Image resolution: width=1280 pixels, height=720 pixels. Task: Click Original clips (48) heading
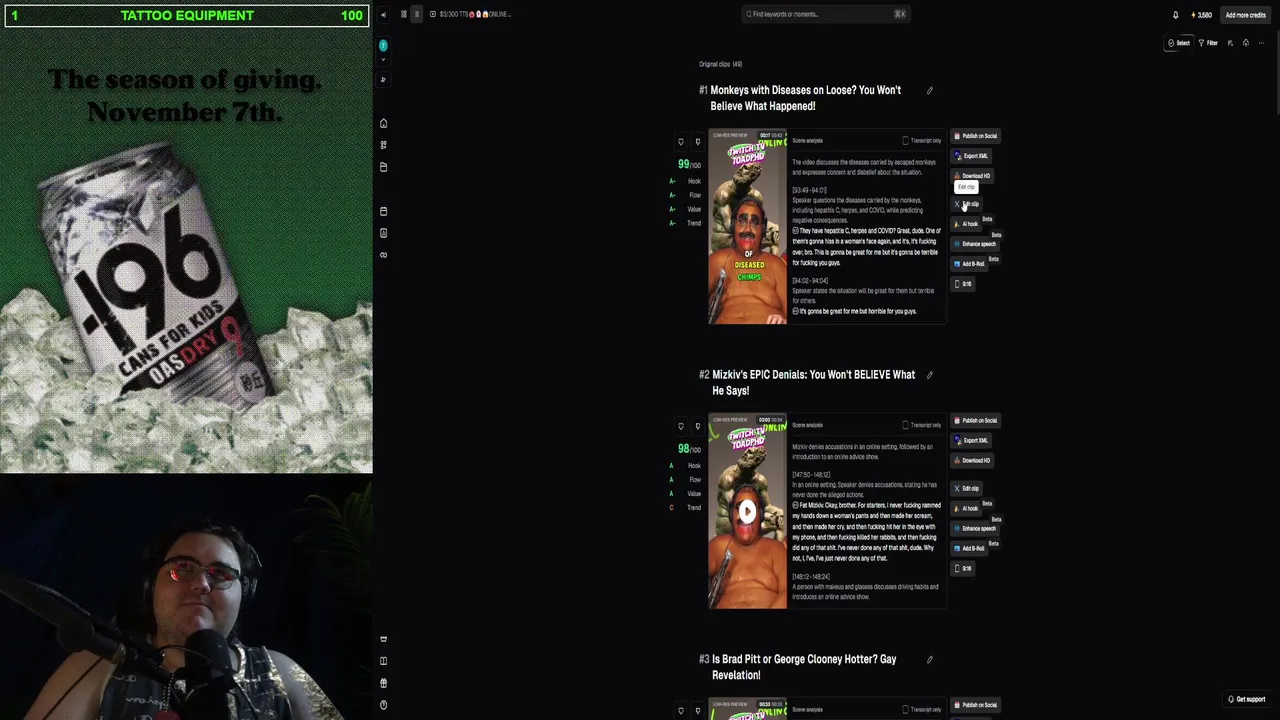point(720,65)
